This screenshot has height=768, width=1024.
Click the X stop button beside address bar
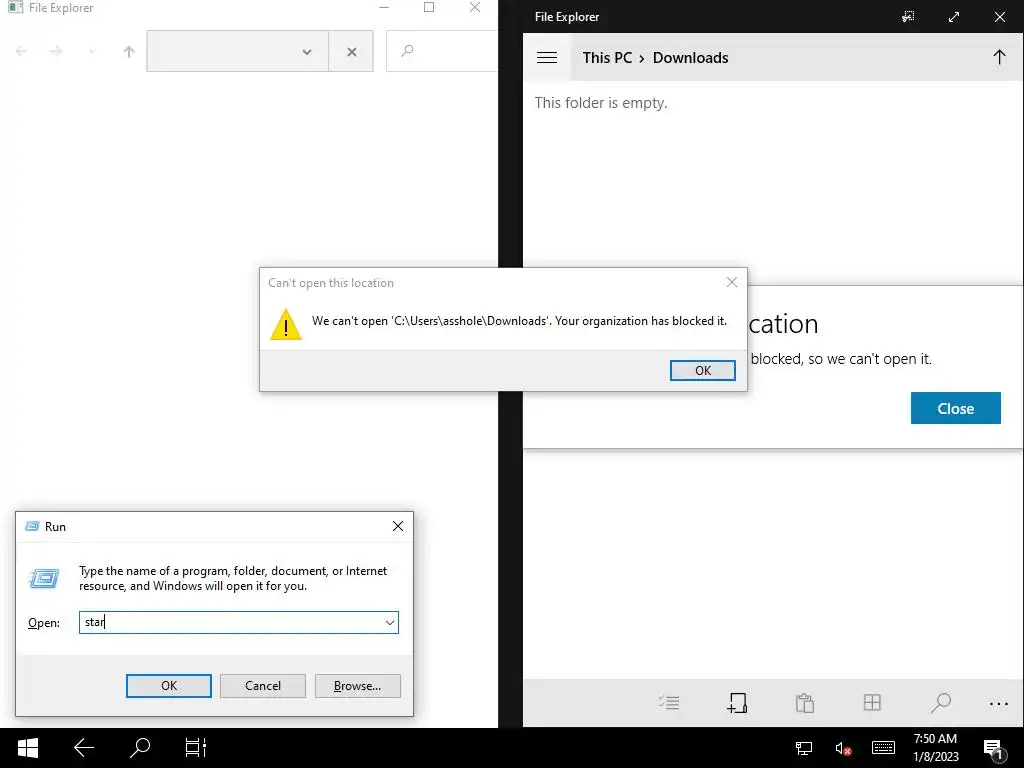(351, 52)
